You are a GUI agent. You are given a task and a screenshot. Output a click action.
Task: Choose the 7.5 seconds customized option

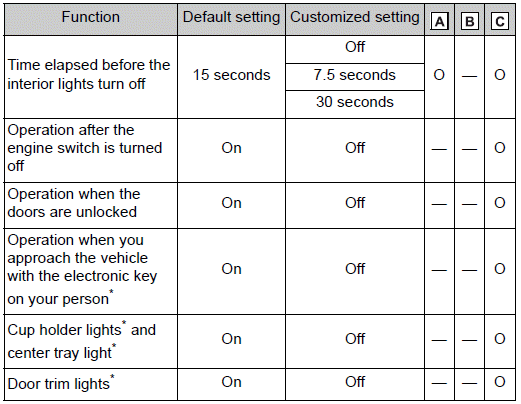click(355, 75)
